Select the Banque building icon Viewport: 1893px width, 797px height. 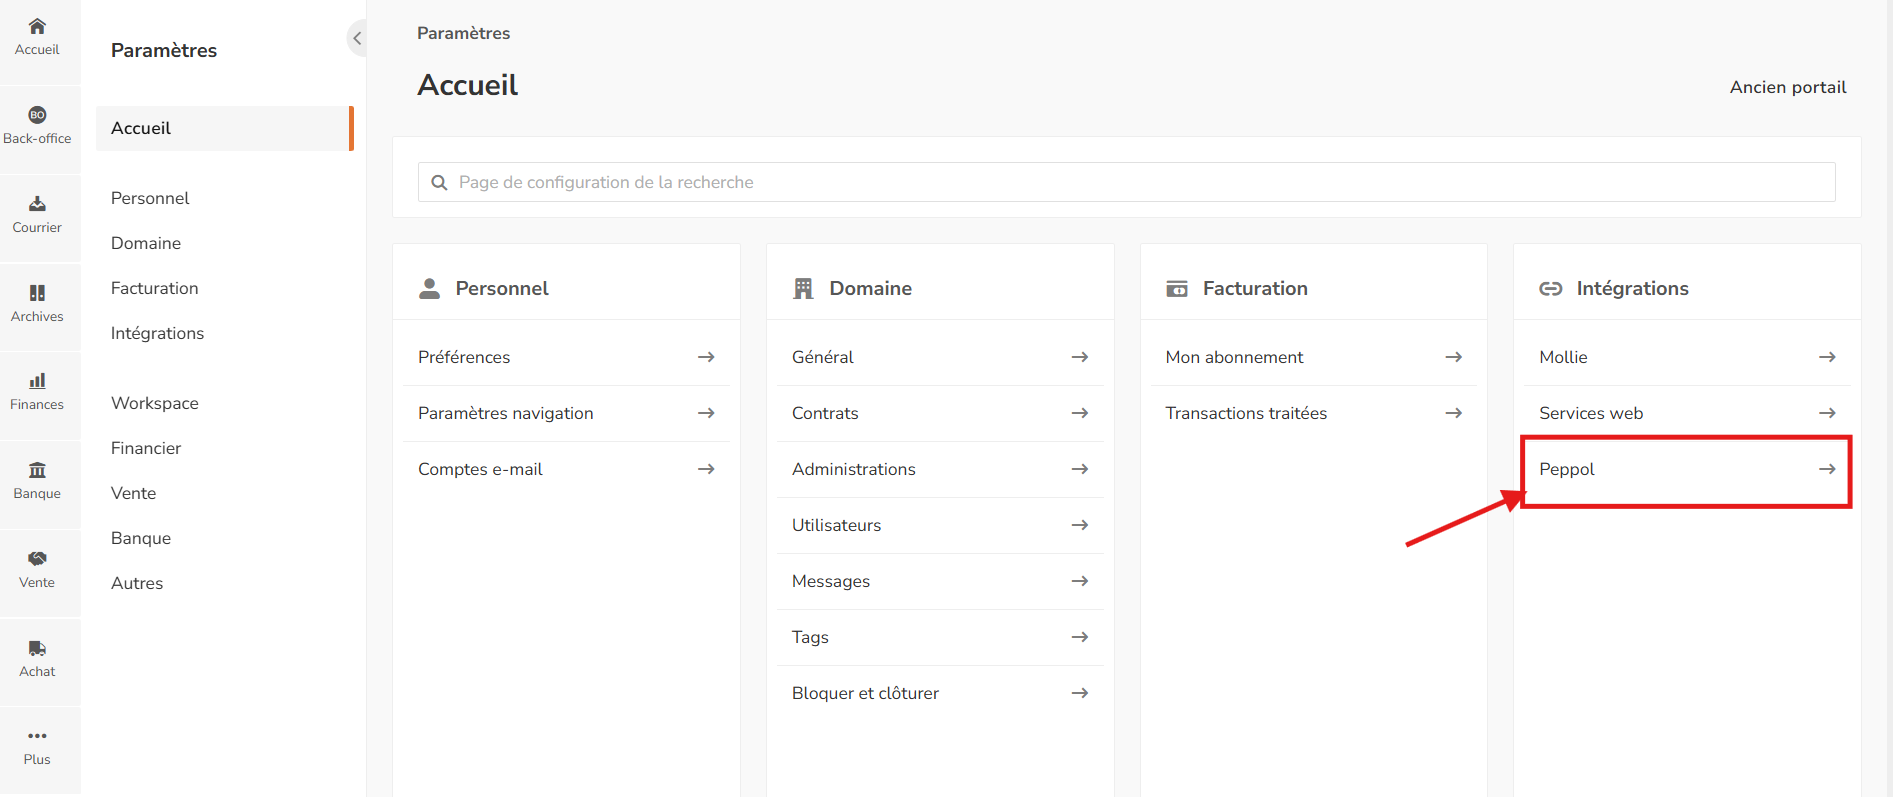[x=37, y=471]
